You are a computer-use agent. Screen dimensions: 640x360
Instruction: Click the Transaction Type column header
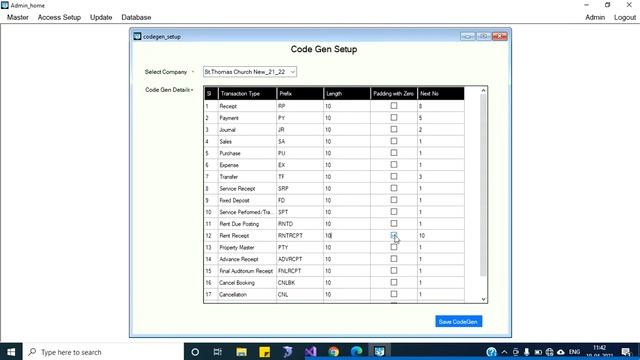[x=247, y=93]
